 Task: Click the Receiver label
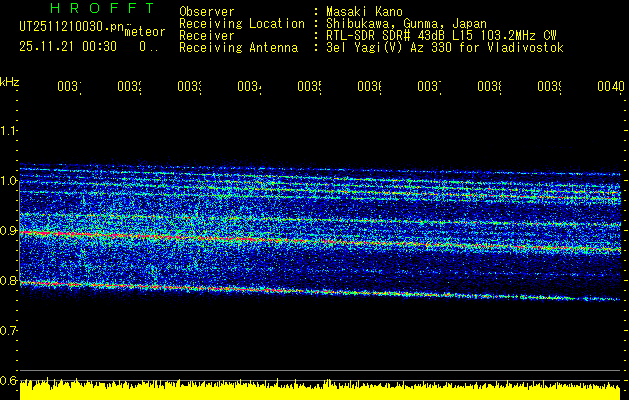click(x=207, y=36)
